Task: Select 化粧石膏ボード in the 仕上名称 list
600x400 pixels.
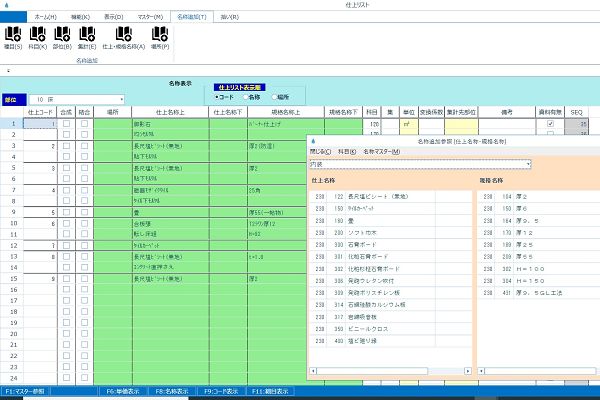Action: 390,256
